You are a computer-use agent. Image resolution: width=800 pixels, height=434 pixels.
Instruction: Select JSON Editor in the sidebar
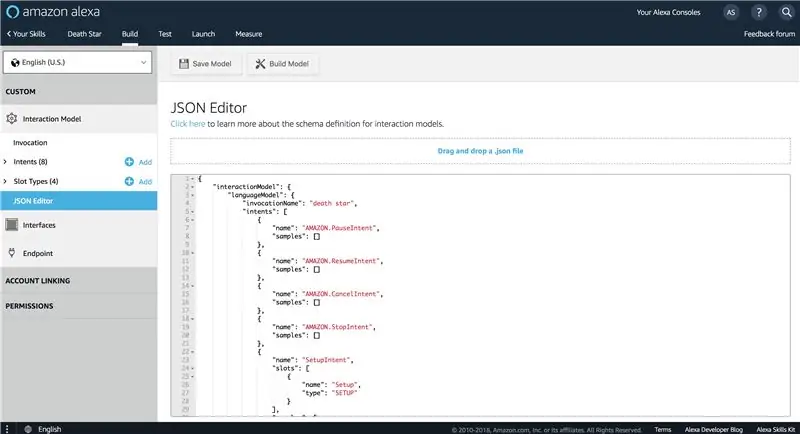79,201
